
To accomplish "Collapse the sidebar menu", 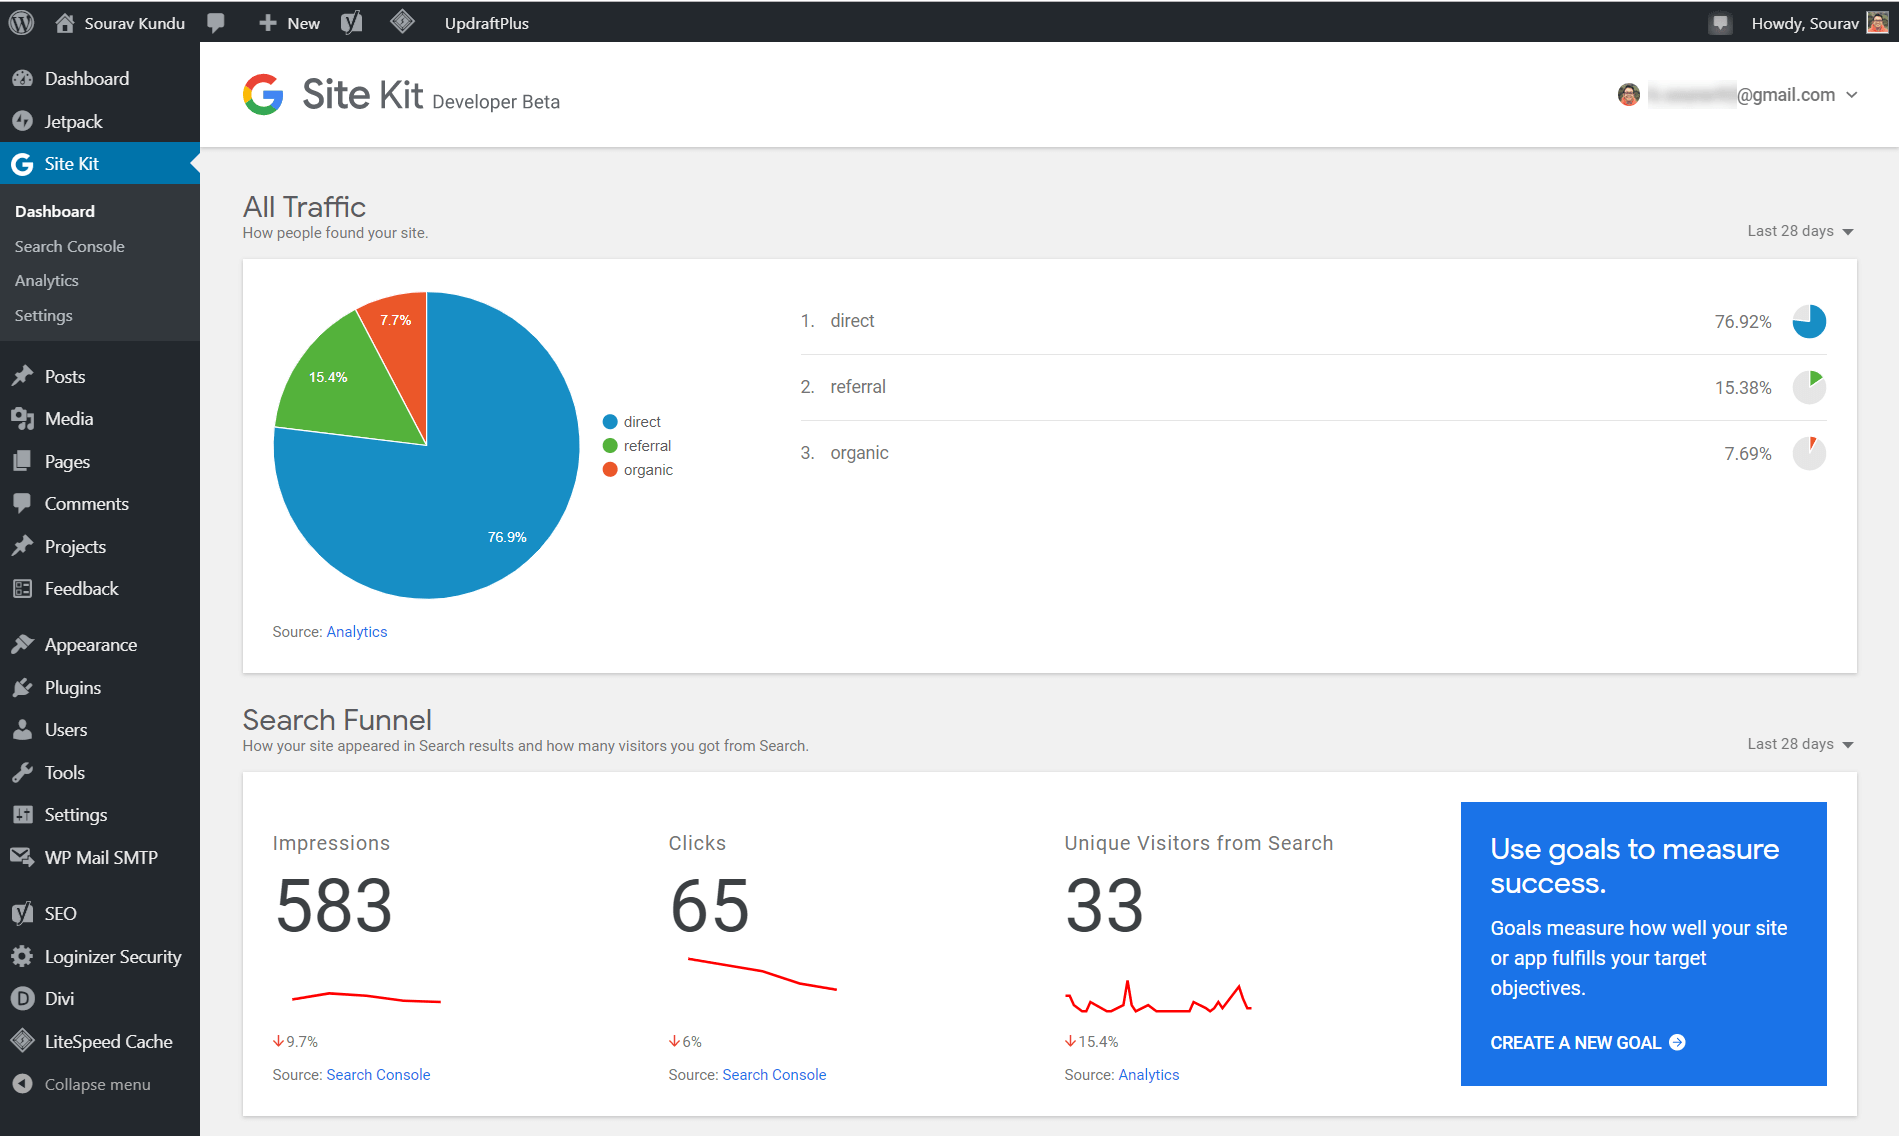I will coord(82,1084).
